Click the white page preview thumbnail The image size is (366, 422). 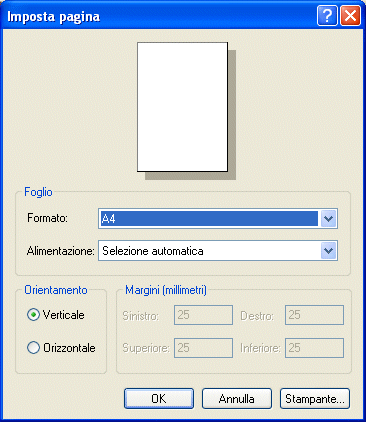pyautogui.click(x=183, y=107)
